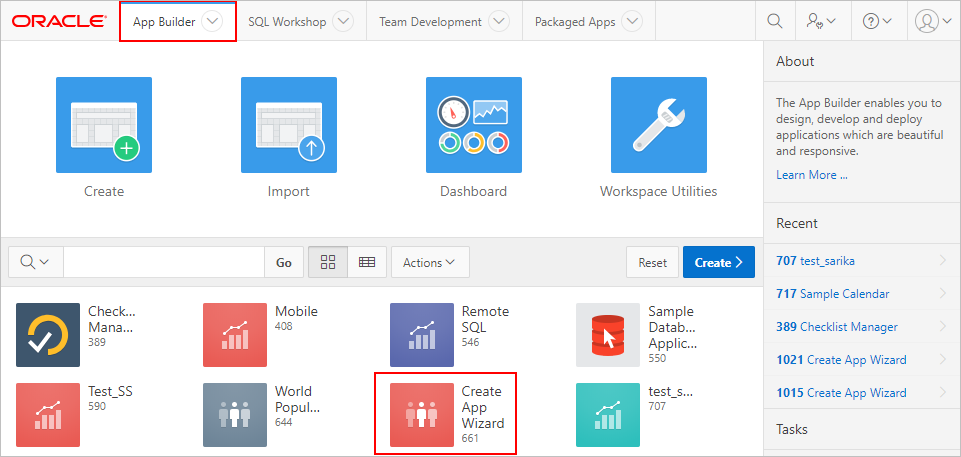Click the chevron beside 1021 Create App Wizard

(x=943, y=360)
